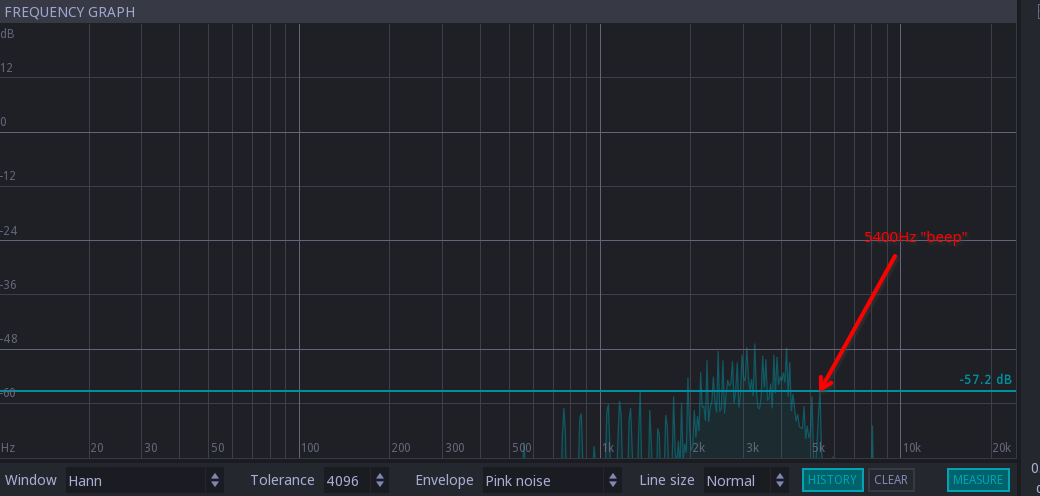Screen dimensions: 1040x496
Task: Click the 12 dB level label
Action: tap(6, 68)
